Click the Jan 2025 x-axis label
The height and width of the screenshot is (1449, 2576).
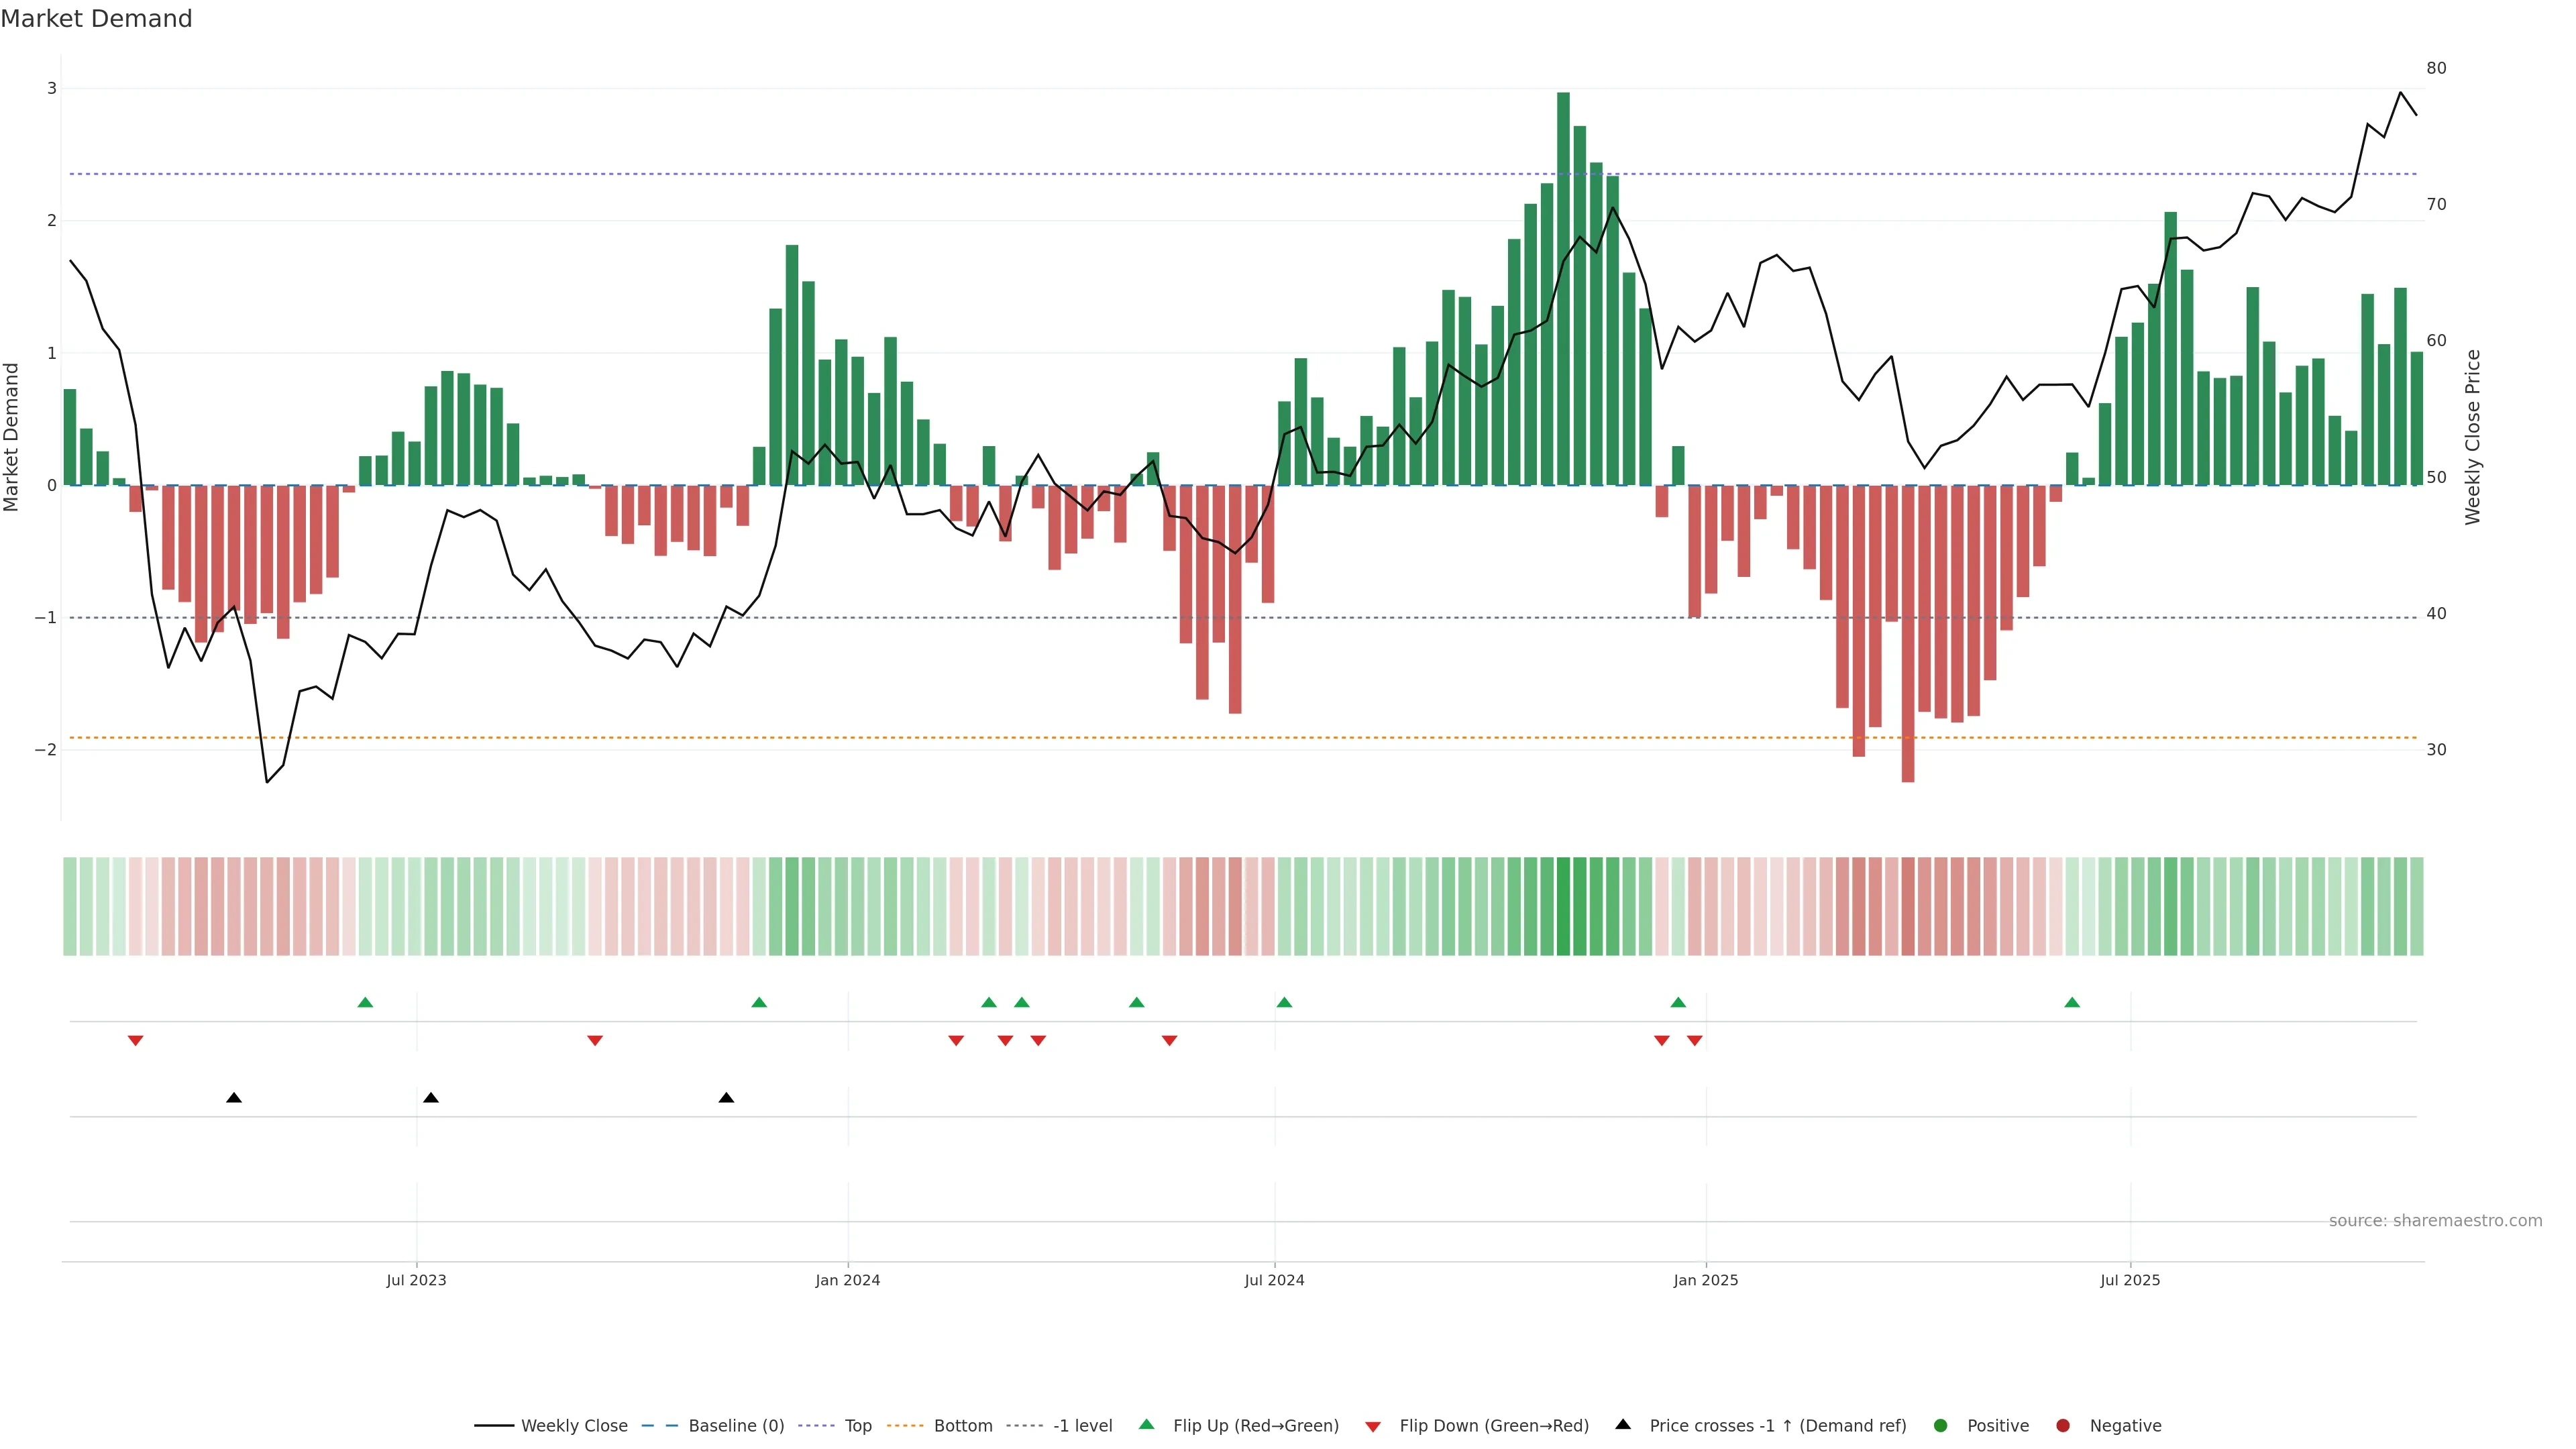(x=1706, y=1280)
